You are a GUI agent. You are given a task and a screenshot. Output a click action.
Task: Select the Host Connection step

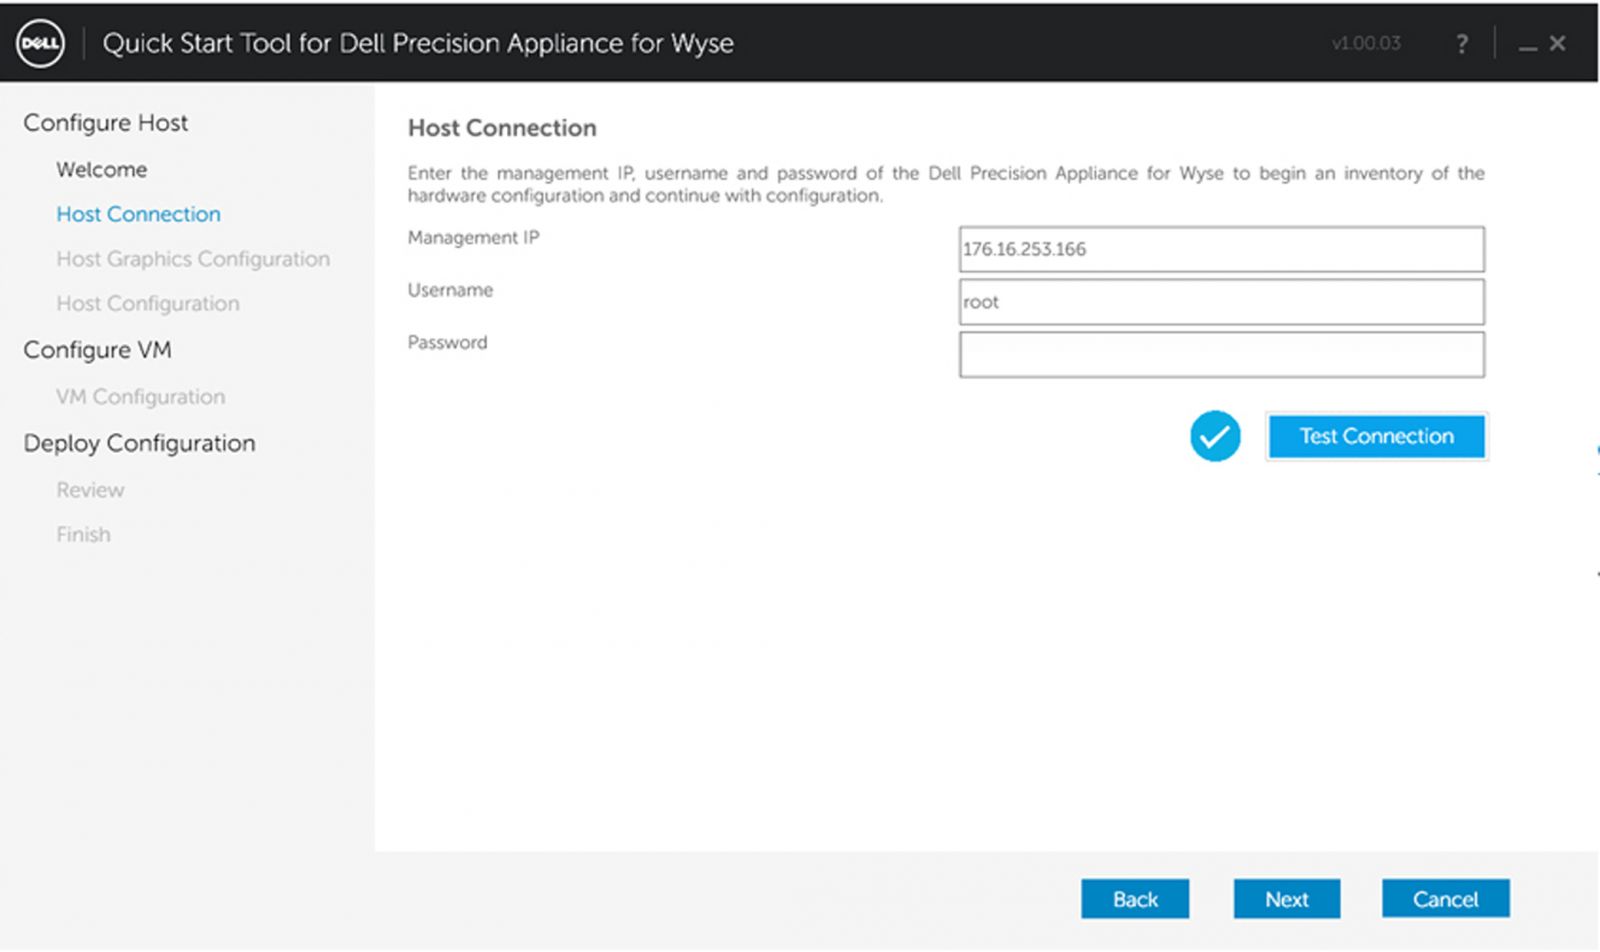click(x=138, y=214)
